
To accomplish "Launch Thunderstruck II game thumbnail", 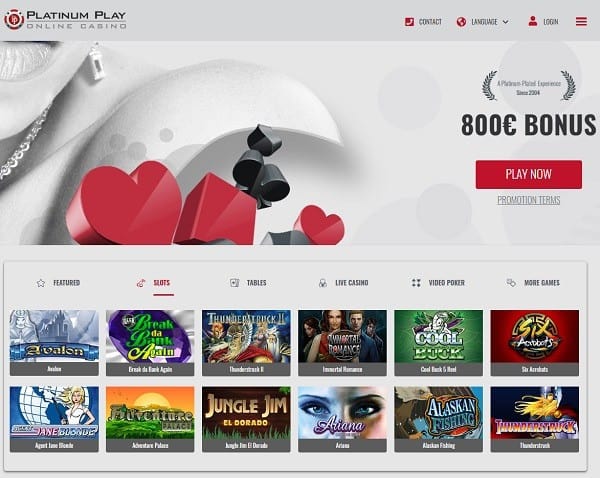I will (246, 343).
